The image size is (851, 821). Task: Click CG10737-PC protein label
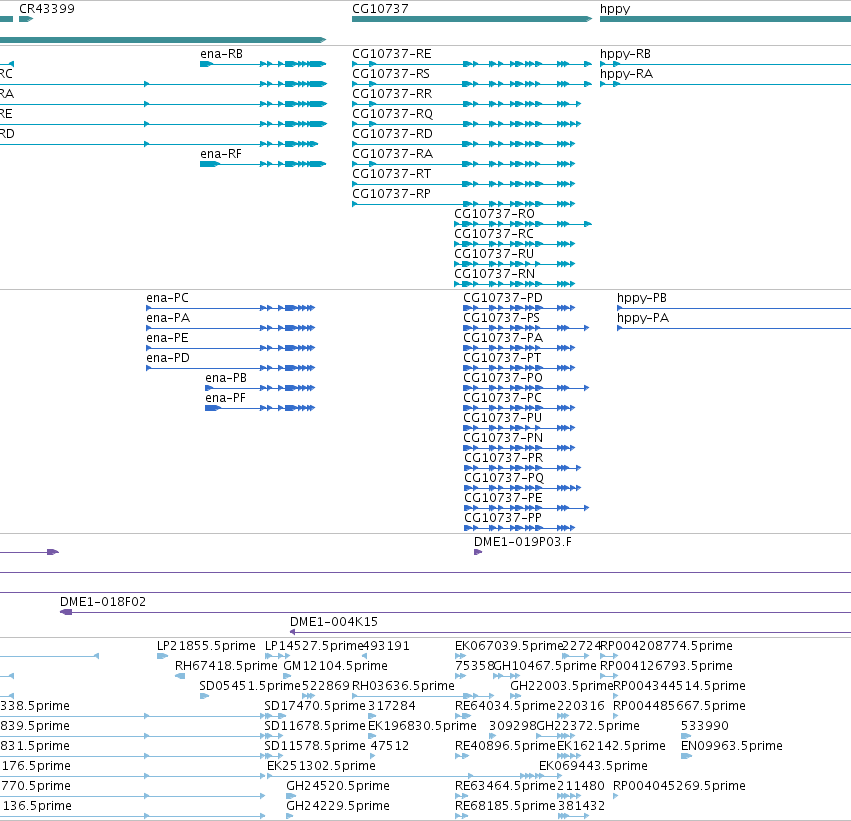[503, 398]
